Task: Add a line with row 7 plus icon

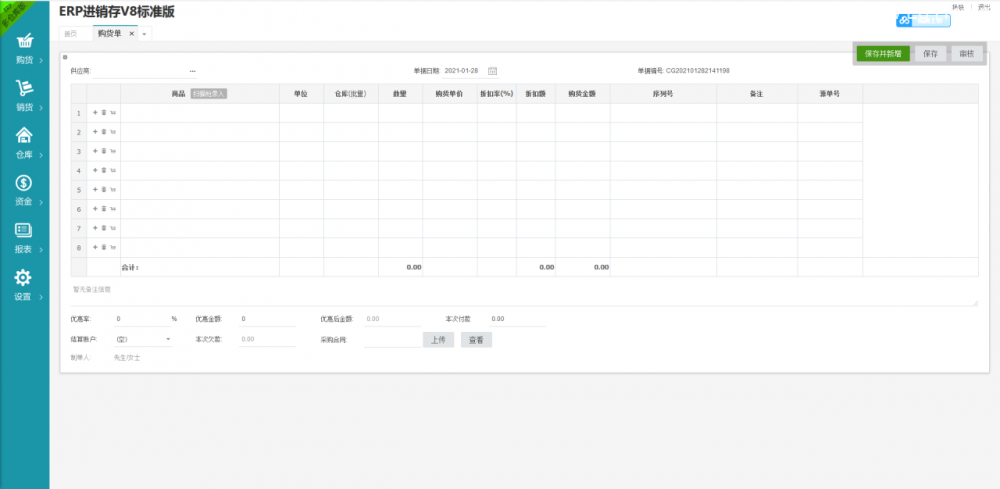Action: pyautogui.click(x=95, y=228)
